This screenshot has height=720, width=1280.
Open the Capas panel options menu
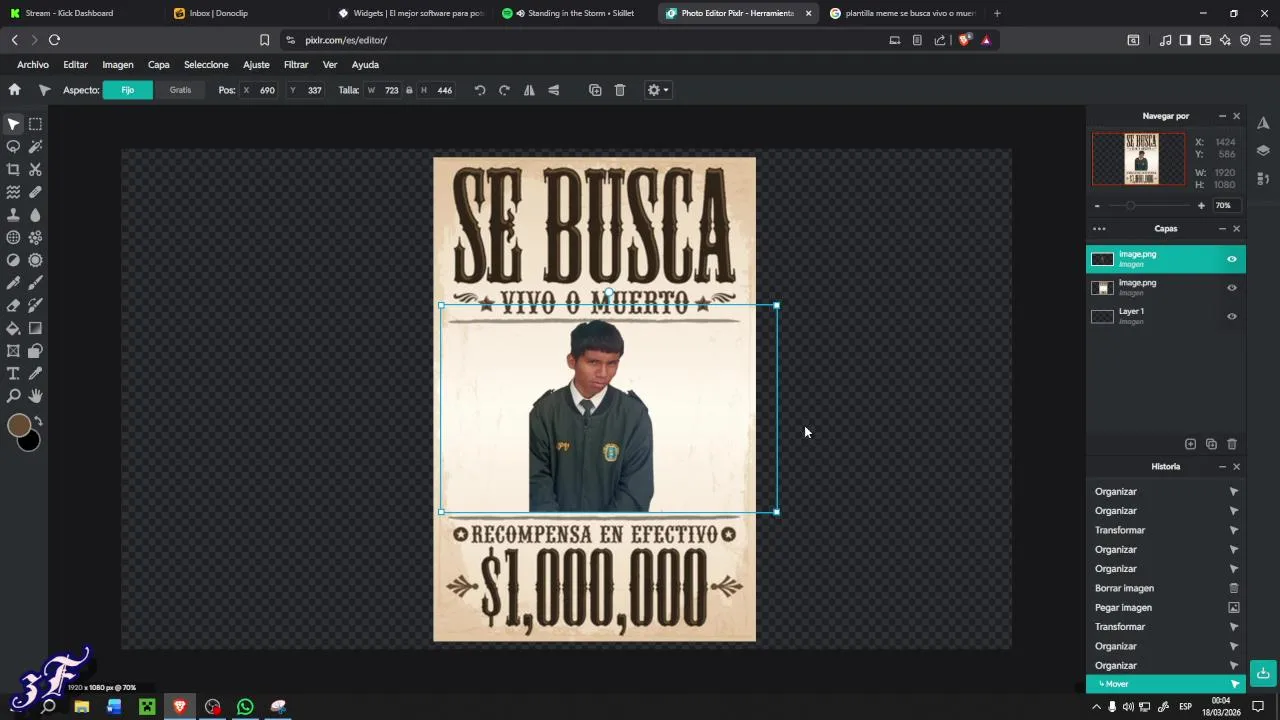click(1099, 229)
